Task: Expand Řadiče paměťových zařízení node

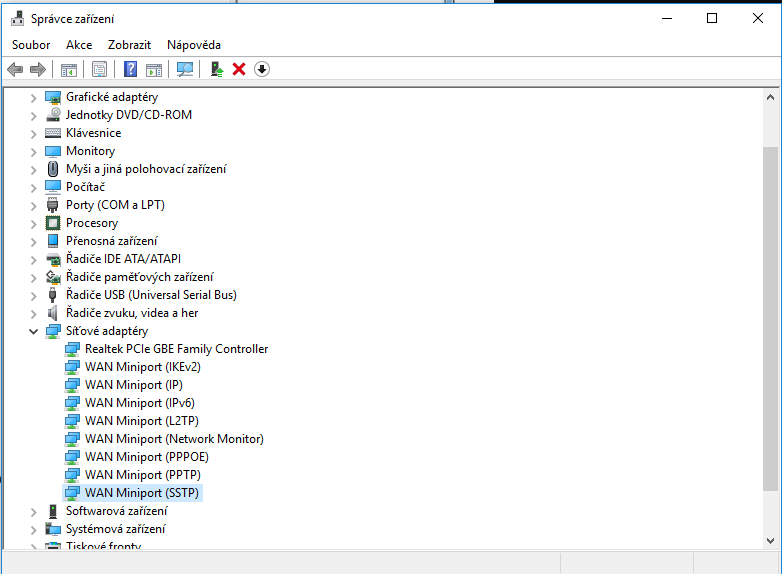Action: 33,277
